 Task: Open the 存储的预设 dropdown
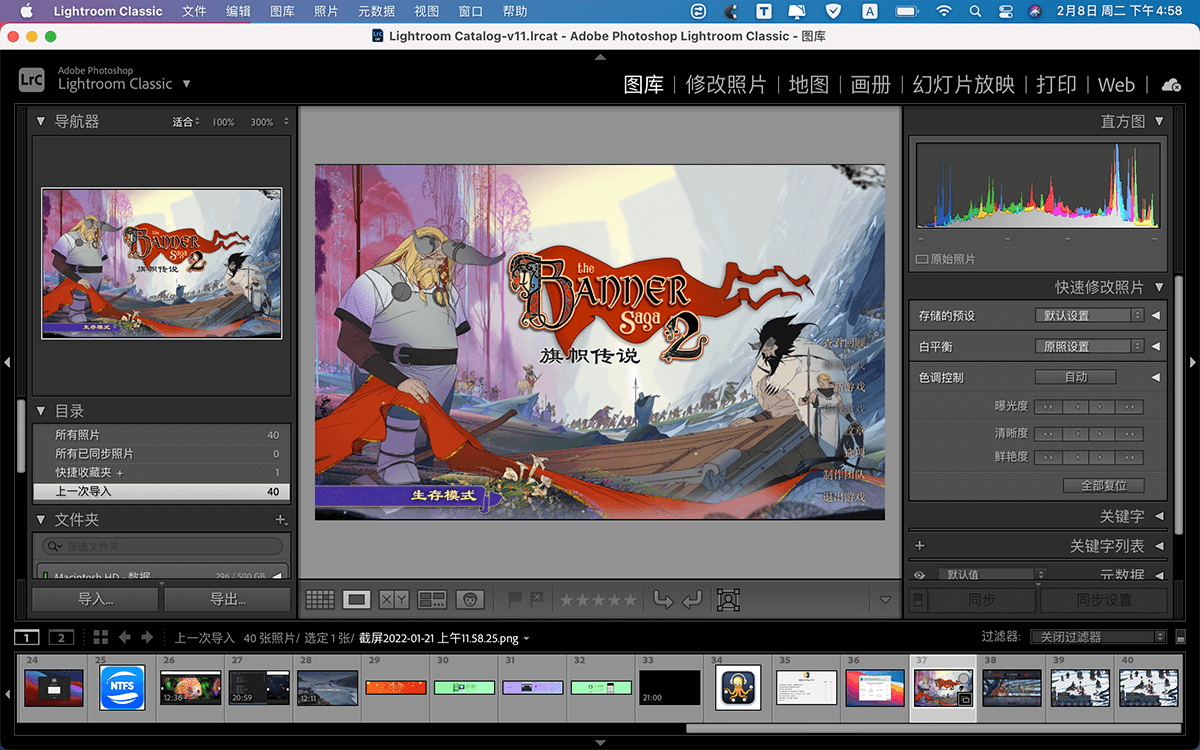pos(1089,315)
